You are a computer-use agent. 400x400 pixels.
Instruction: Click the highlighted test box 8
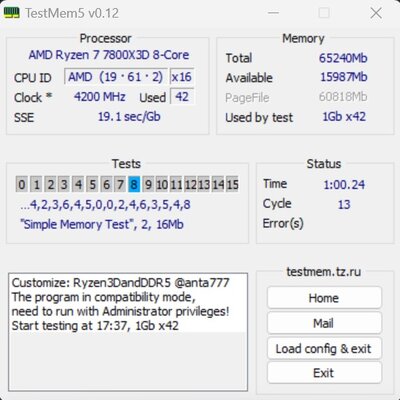(134, 184)
